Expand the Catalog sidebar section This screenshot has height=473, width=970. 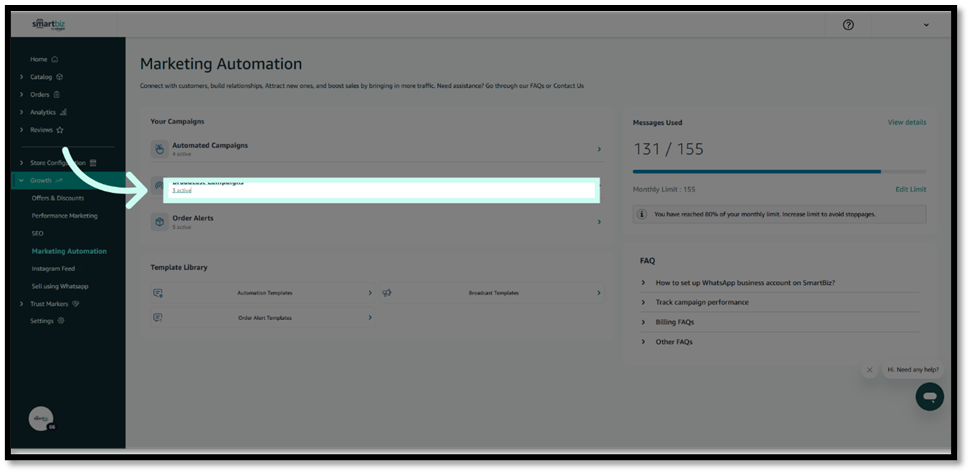click(22, 77)
